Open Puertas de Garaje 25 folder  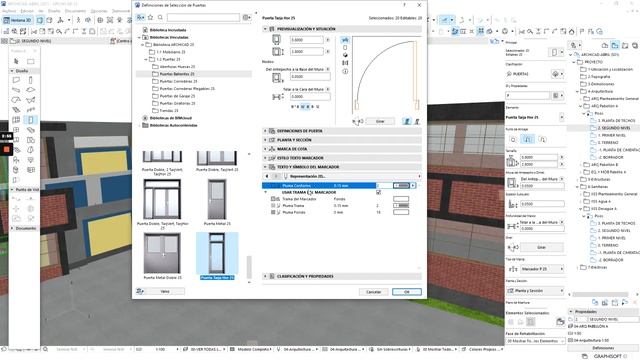pyautogui.click(x=177, y=96)
